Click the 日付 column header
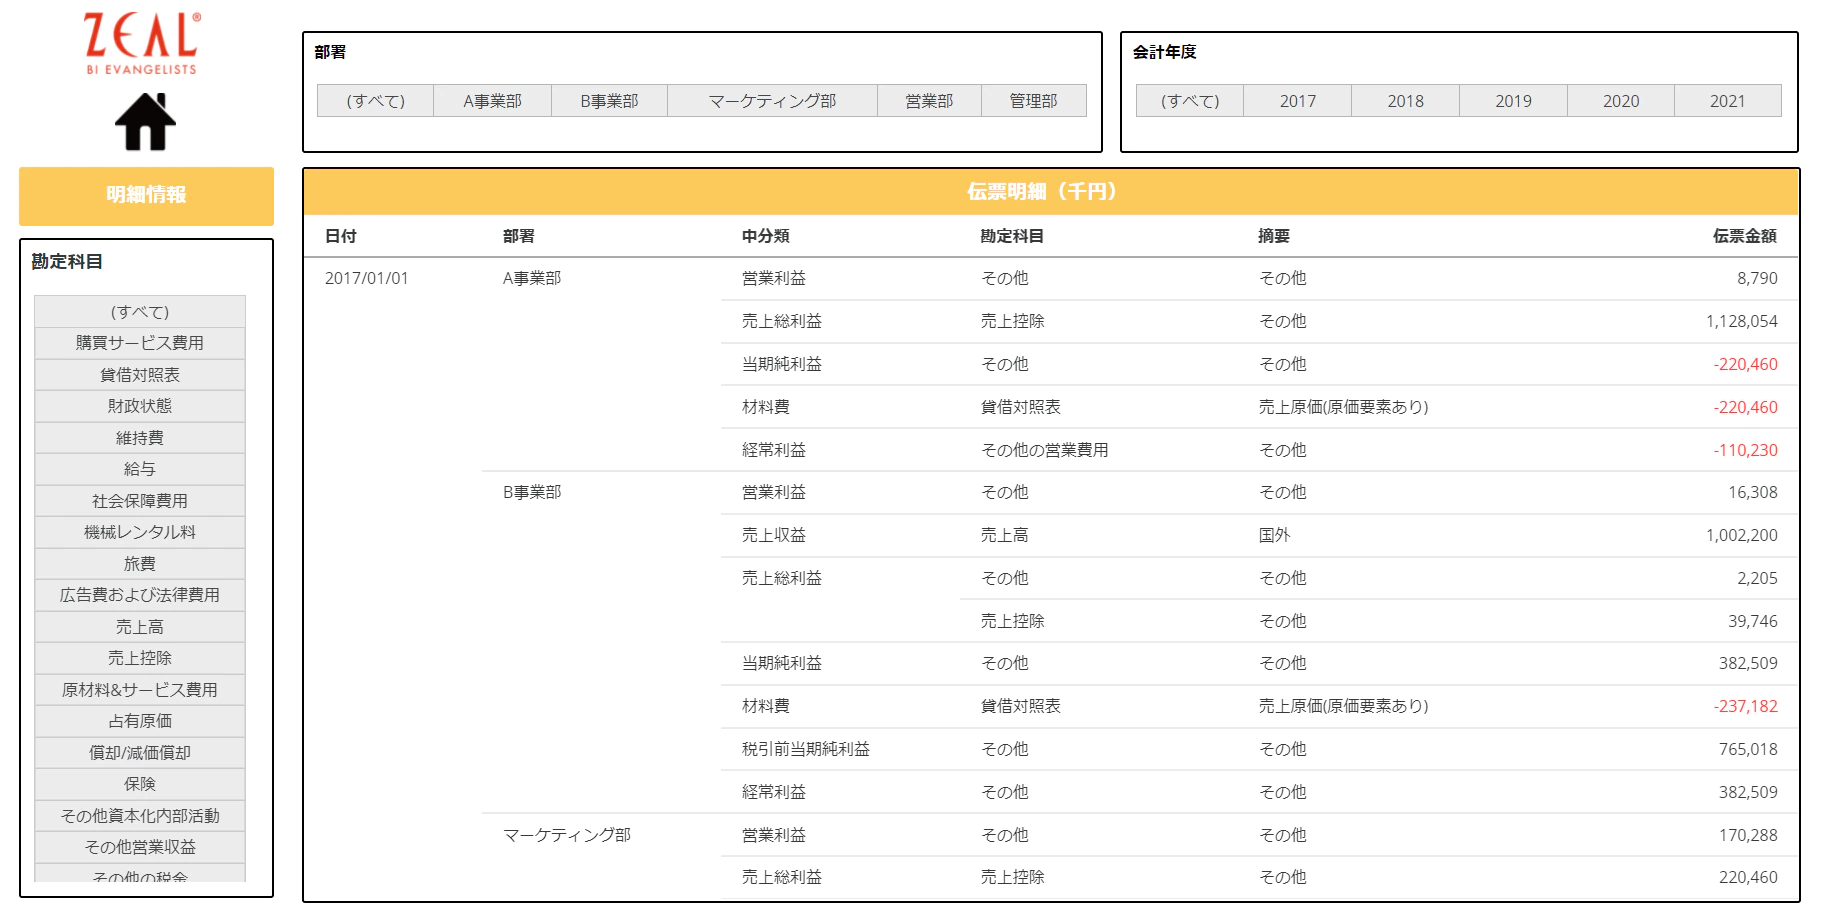Image resolution: width=1826 pixels, height=916 pixels. 341,236
